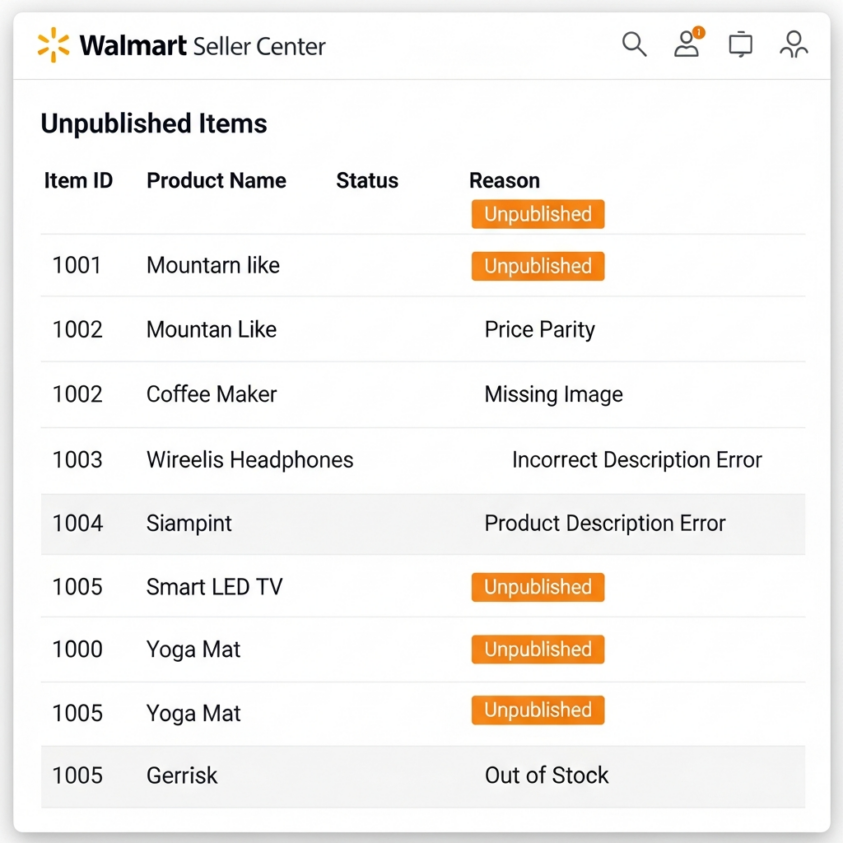843x843 pixels.
Task: Click the Unpublished Items heading
Action: (154, 124)
